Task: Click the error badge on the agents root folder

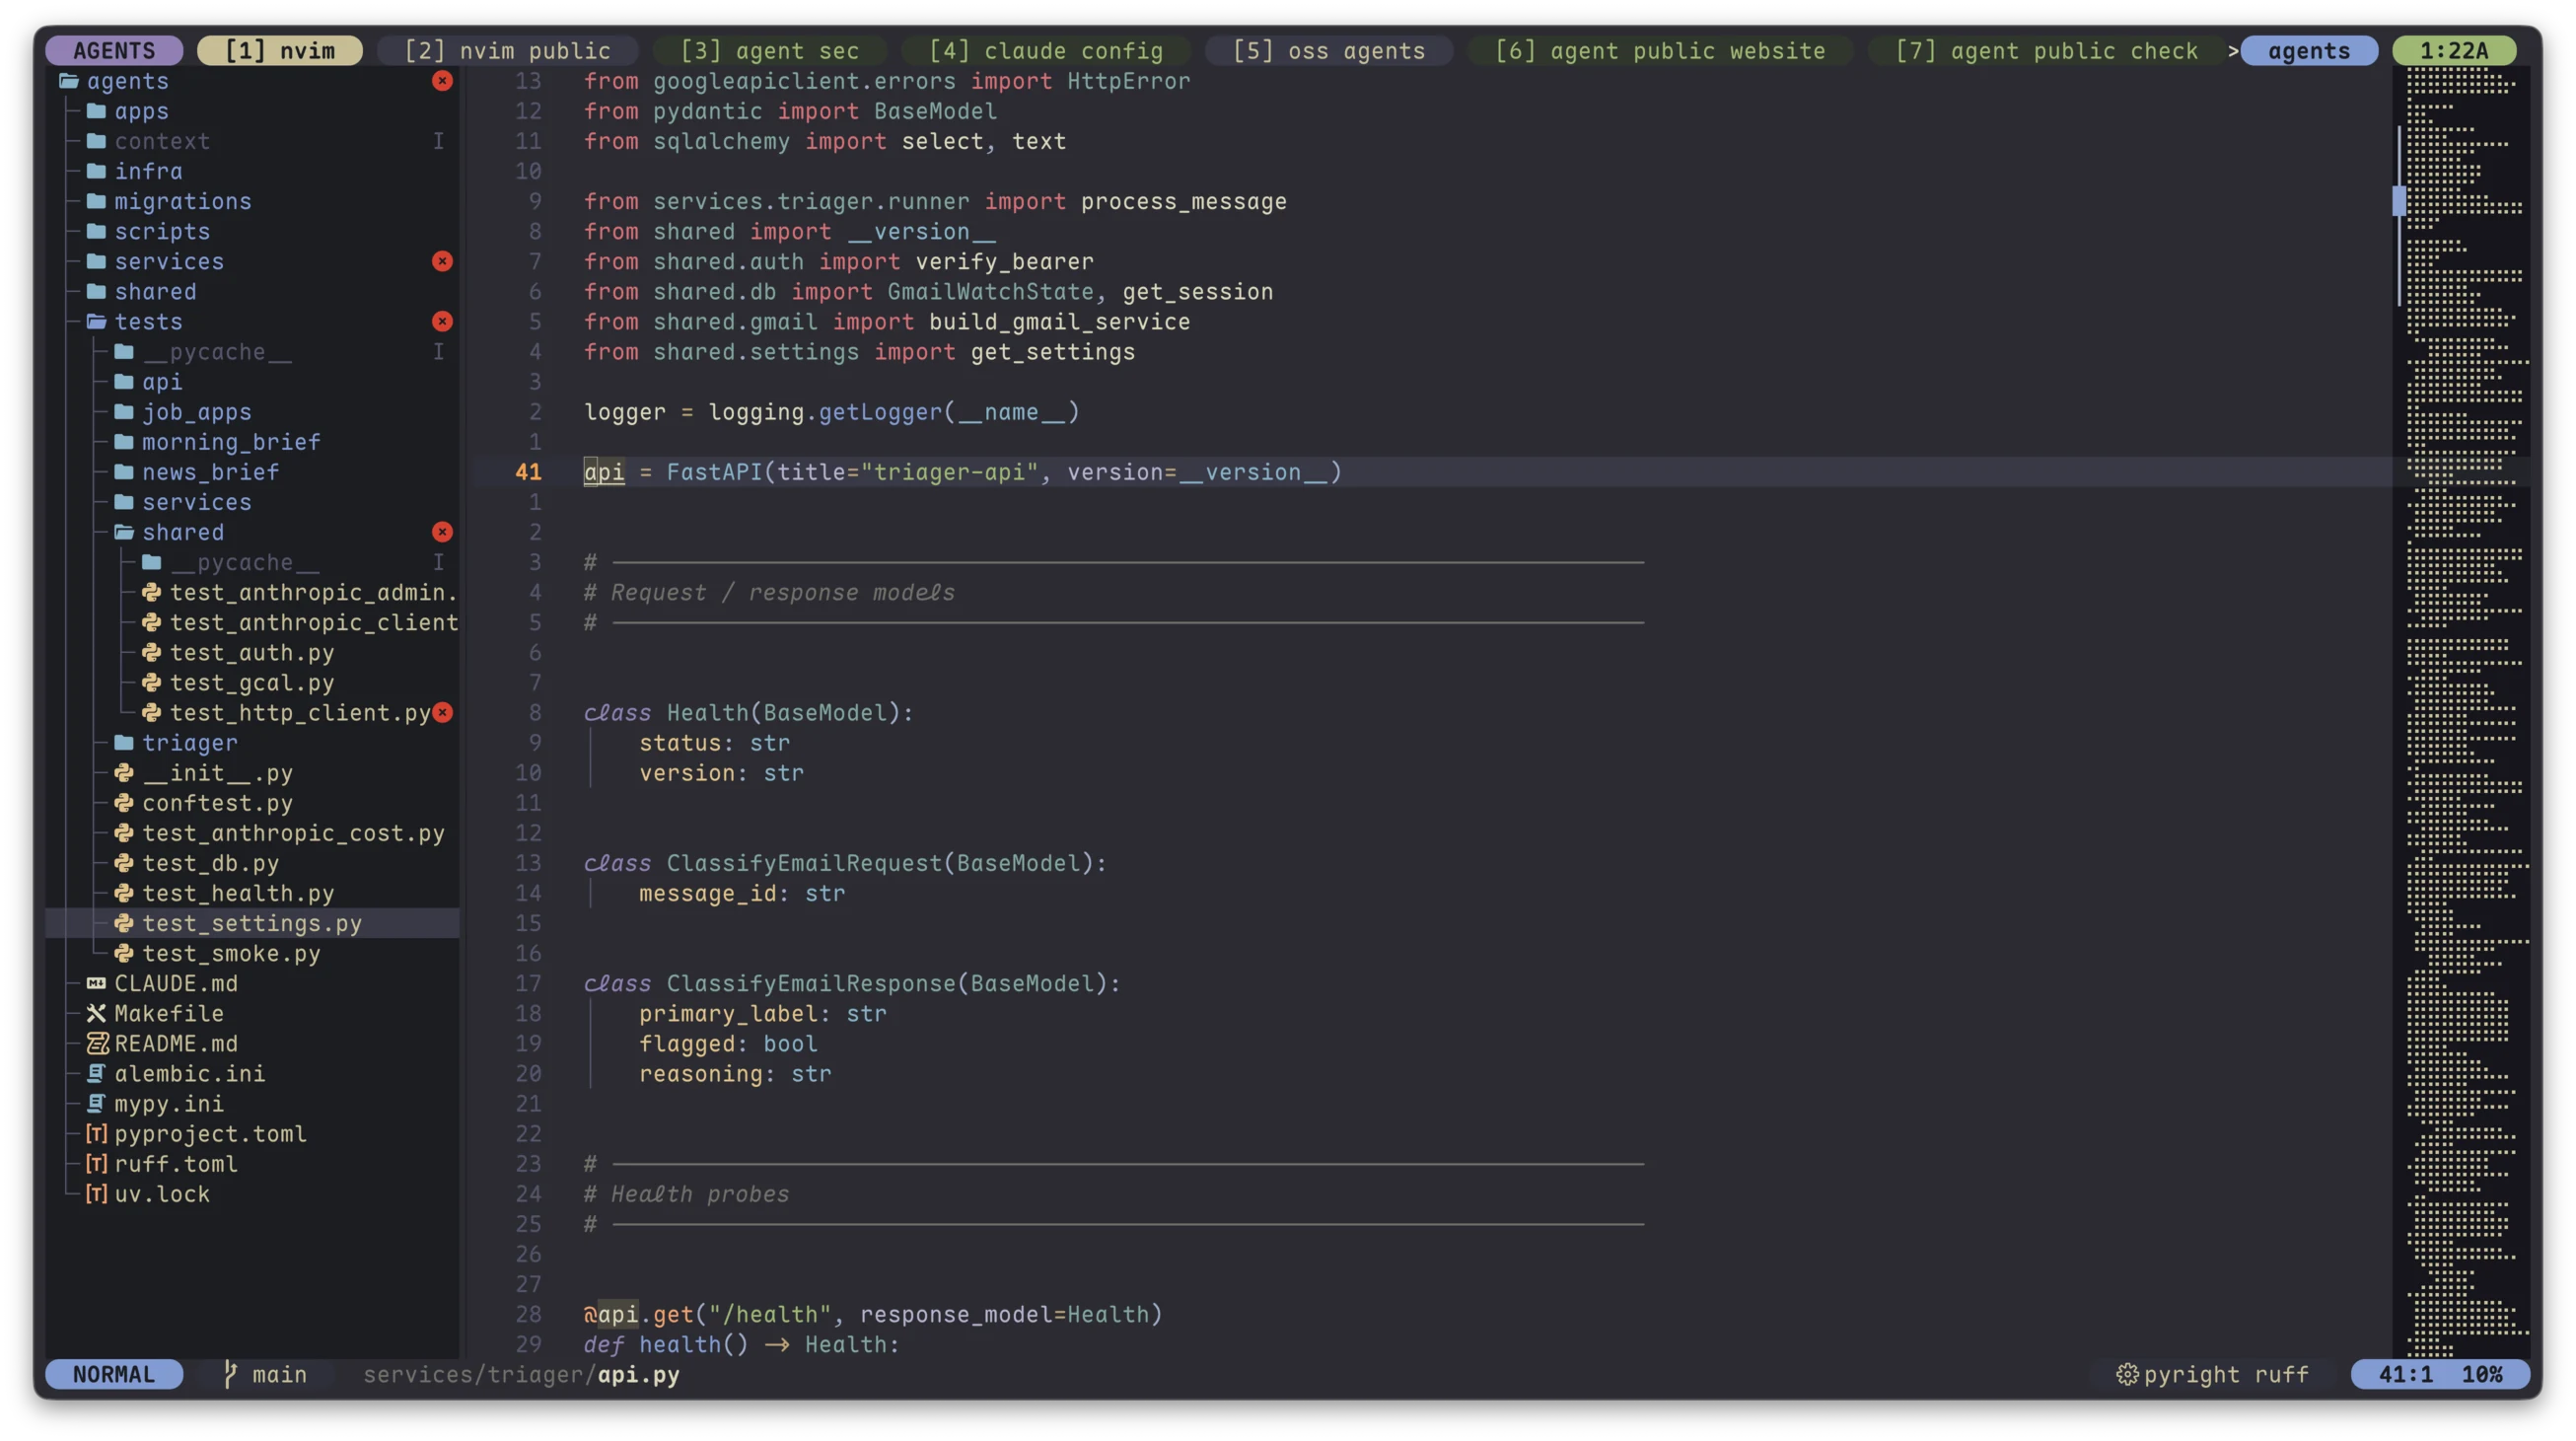Action: tap(442, 81)
